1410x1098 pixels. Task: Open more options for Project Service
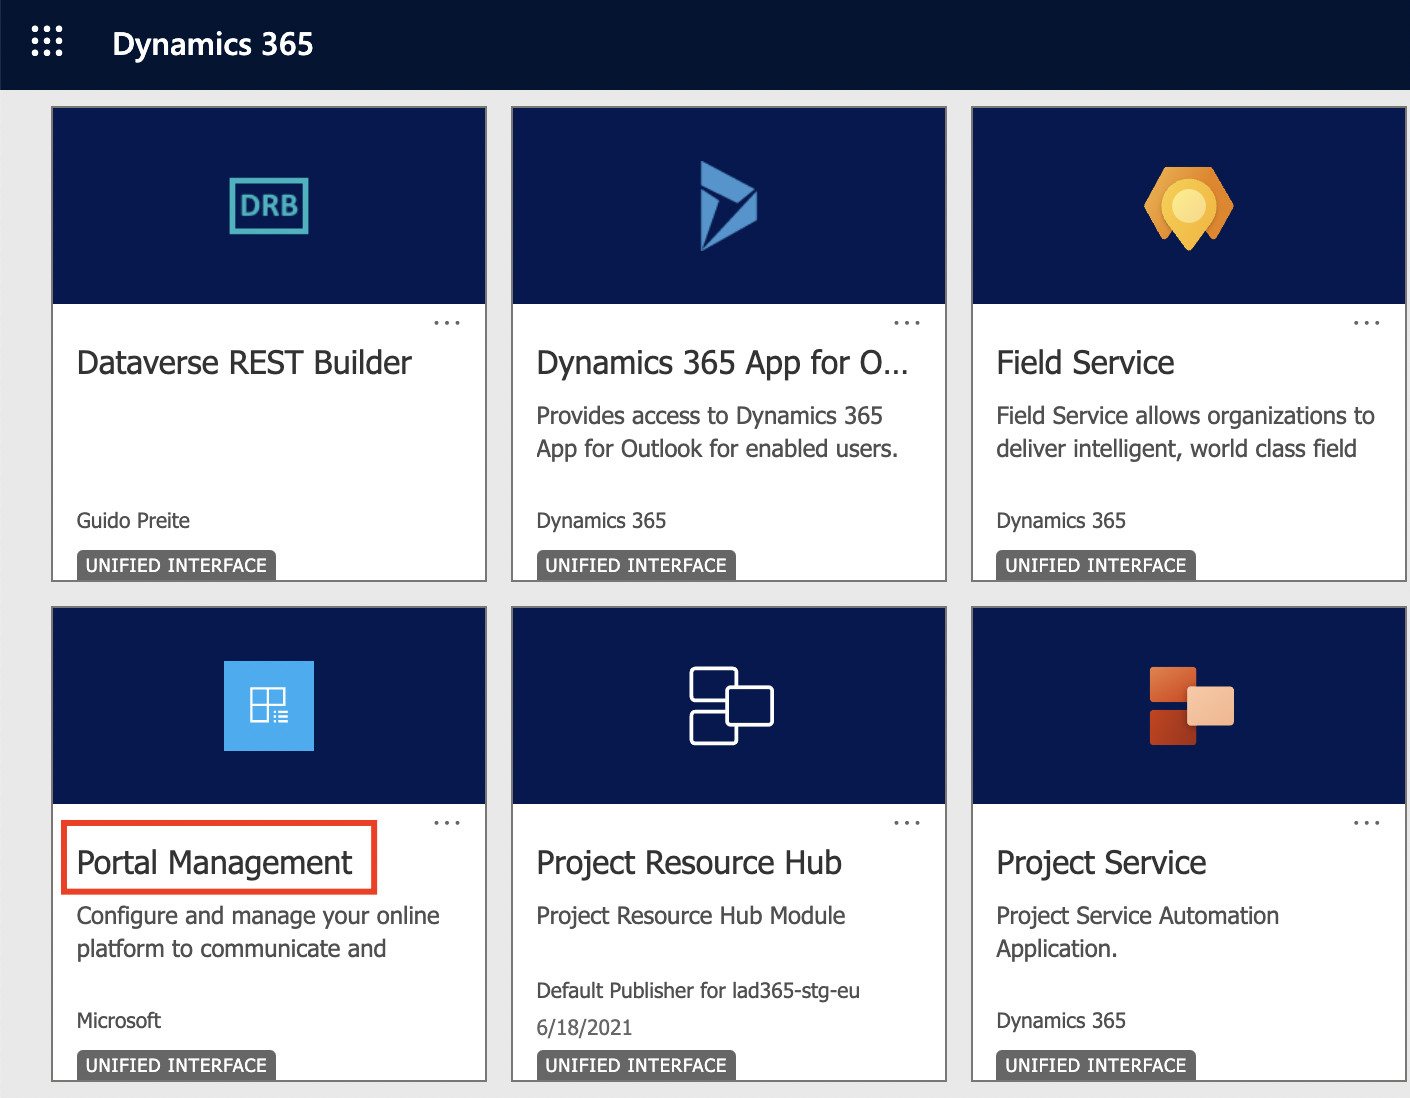pyautogui.click(x=1367, y=823)
